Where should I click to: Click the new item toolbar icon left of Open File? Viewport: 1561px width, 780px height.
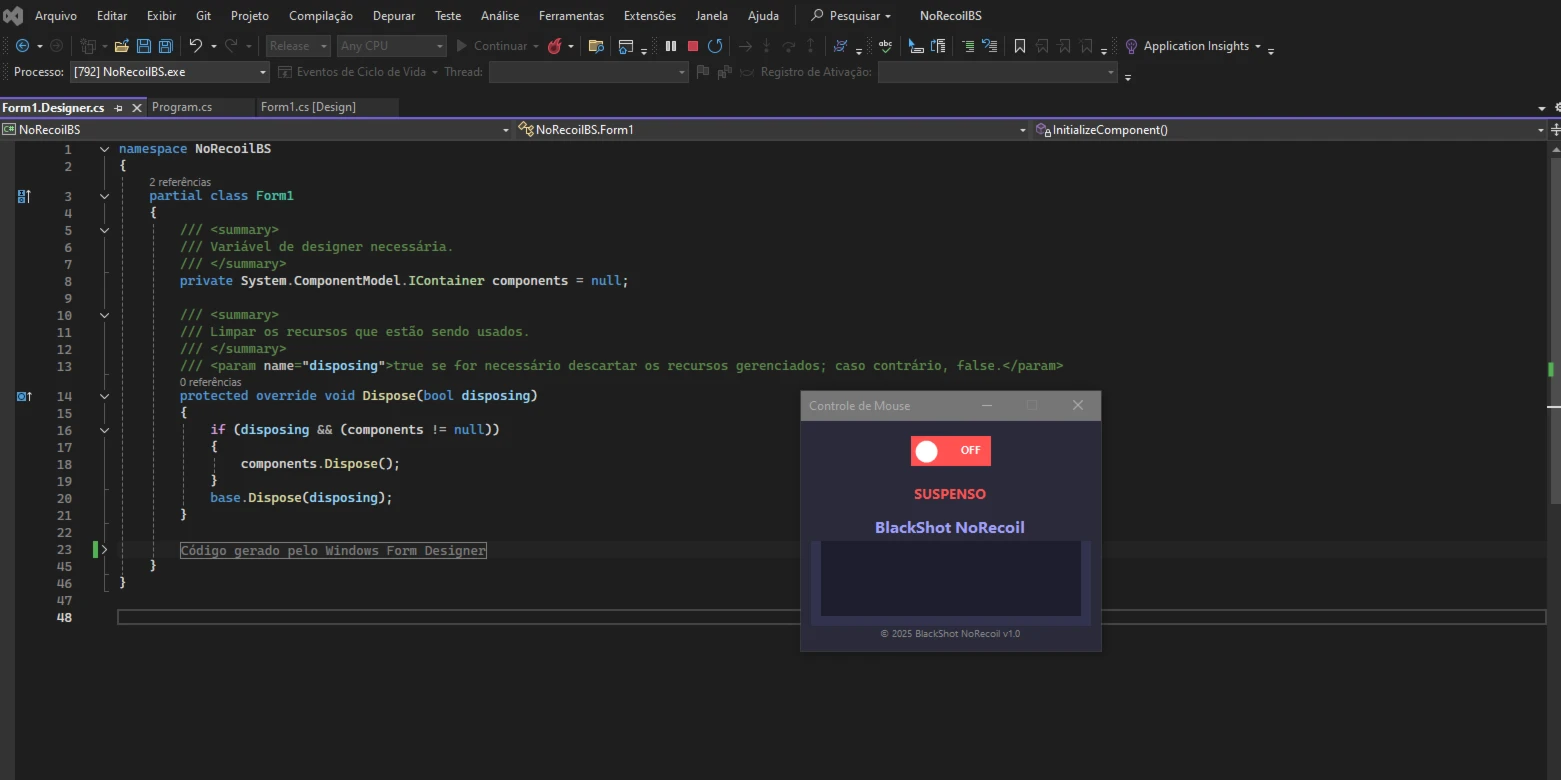pos(88,46)
